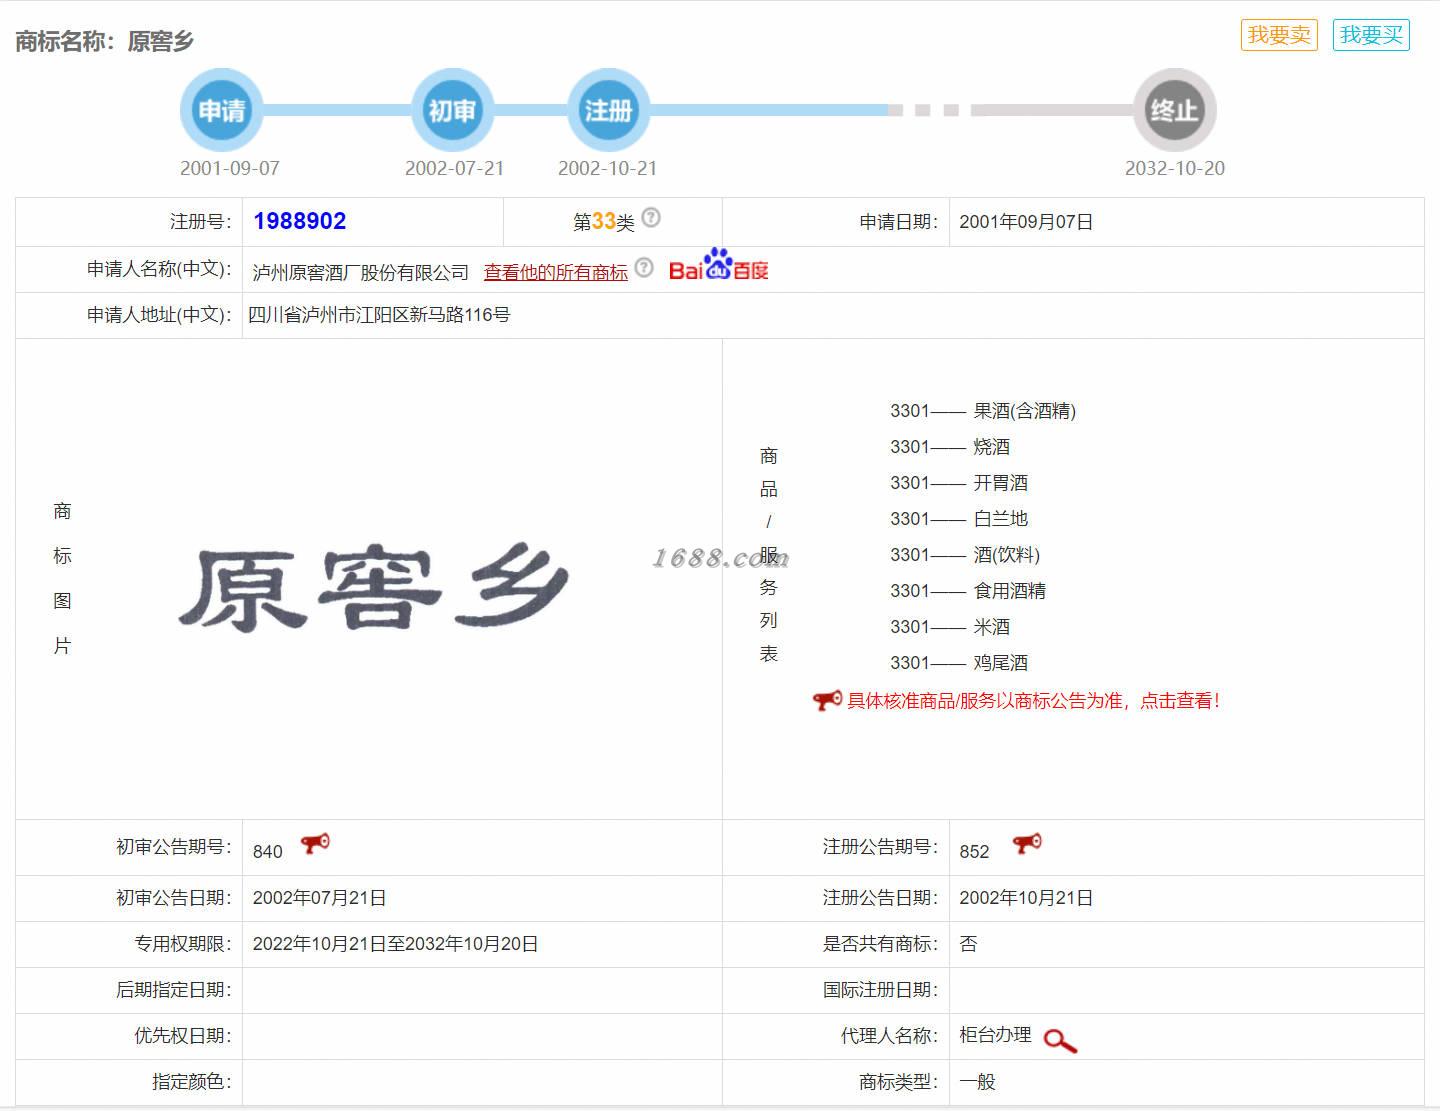
Task: Click agent name 柜台办理
Action: 995,1035
